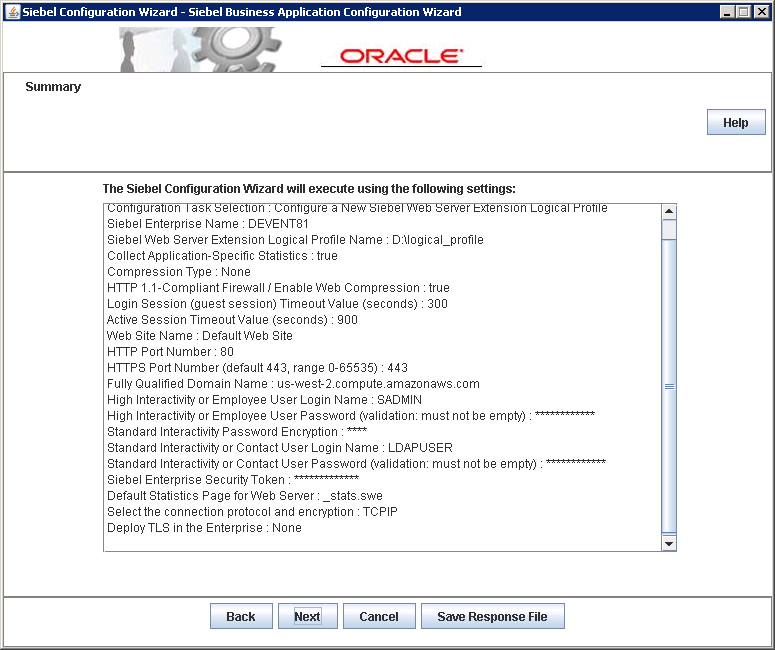Click the Help button
775x650 pixels.
pos(736,122)
